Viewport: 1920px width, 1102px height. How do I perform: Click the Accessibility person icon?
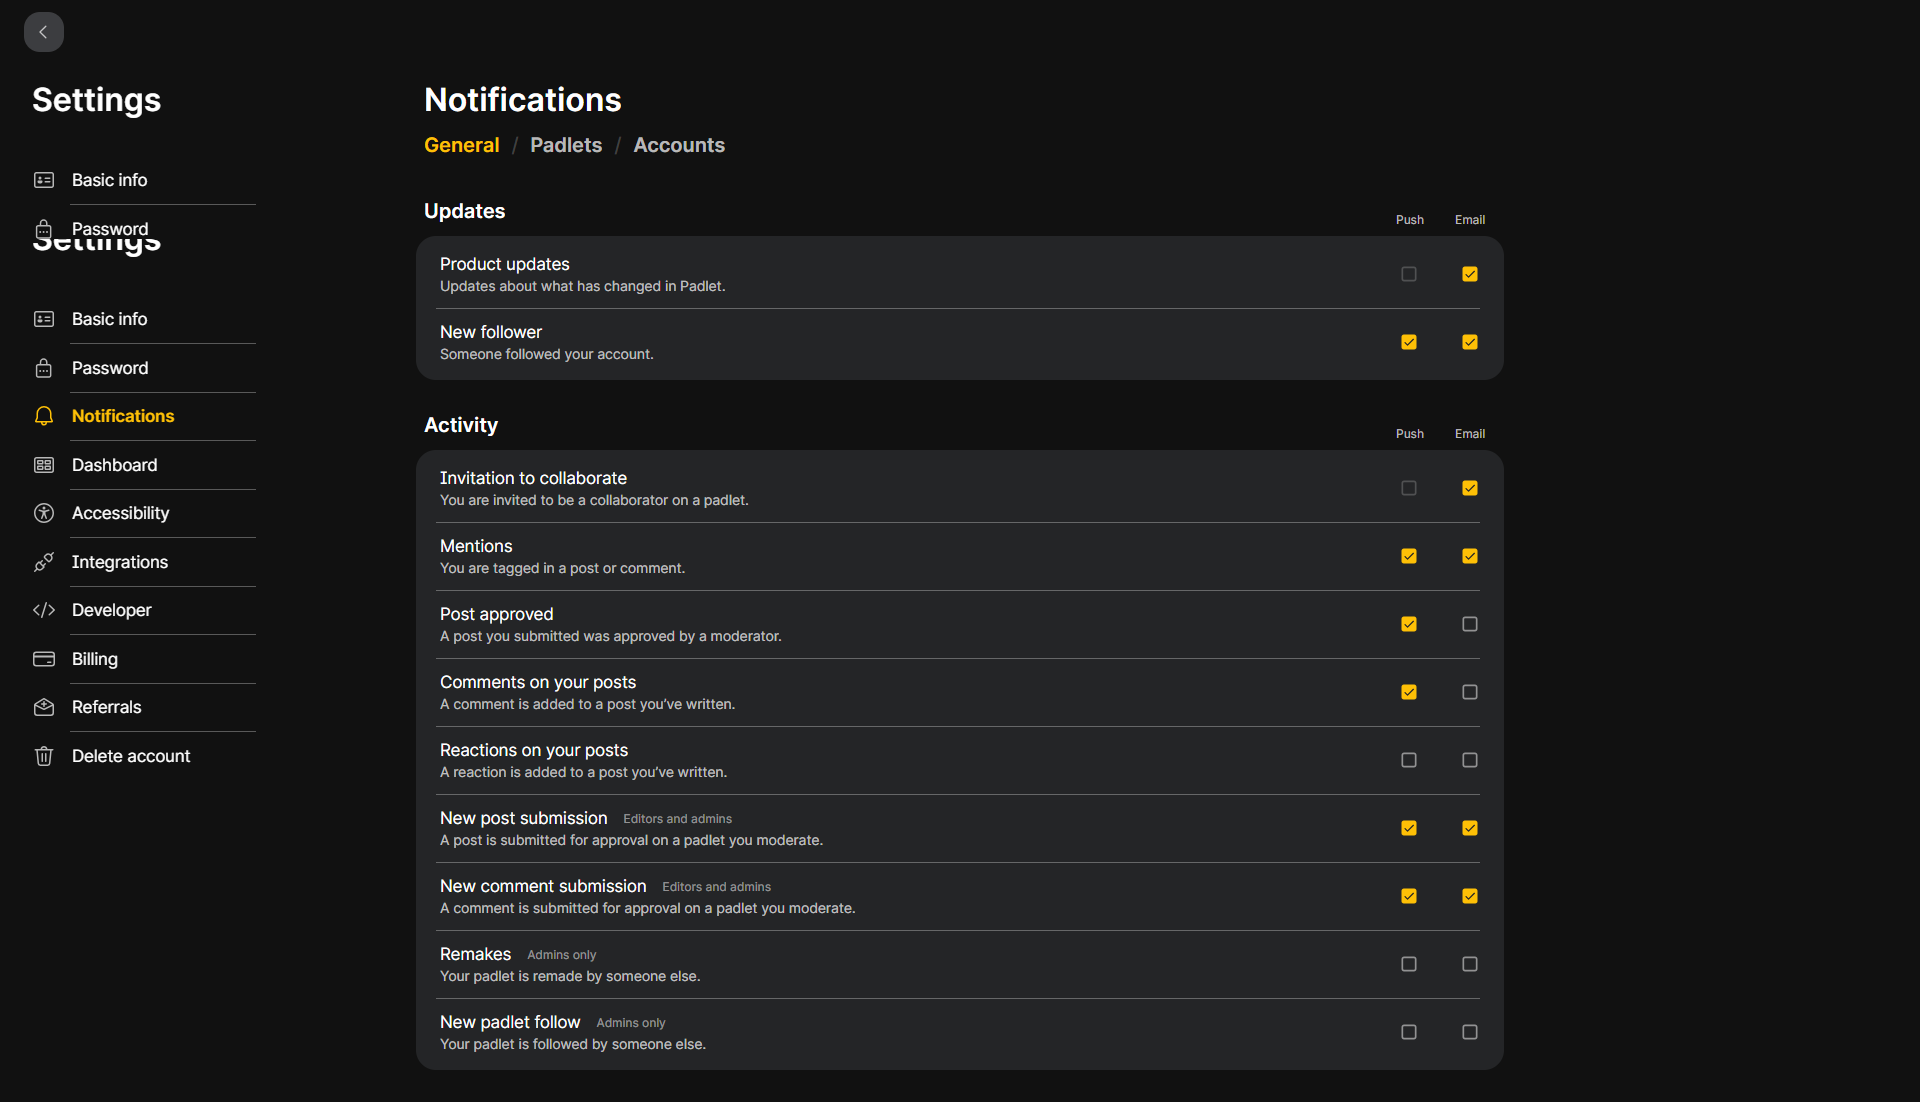pyautogui.click(x=44, y=513)
